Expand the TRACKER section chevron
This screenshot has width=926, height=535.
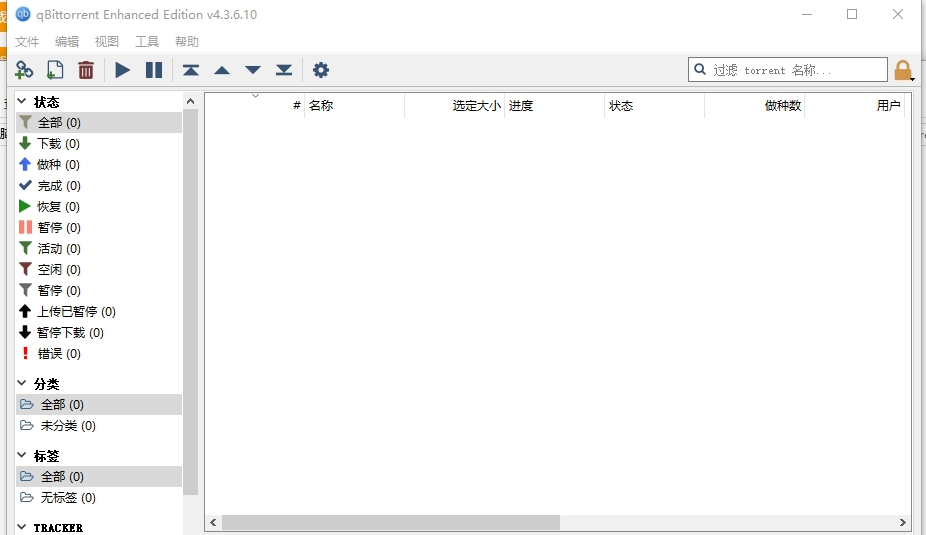point(23,527)
